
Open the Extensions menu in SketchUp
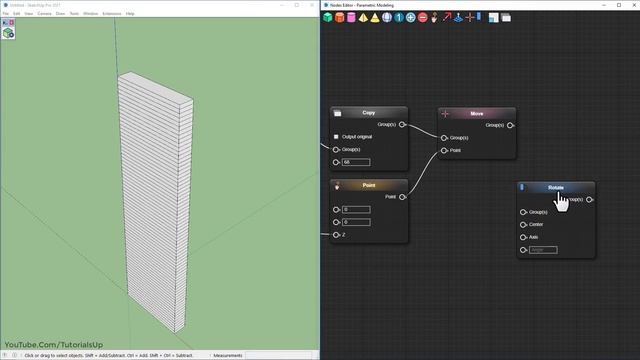click(112, 13)
